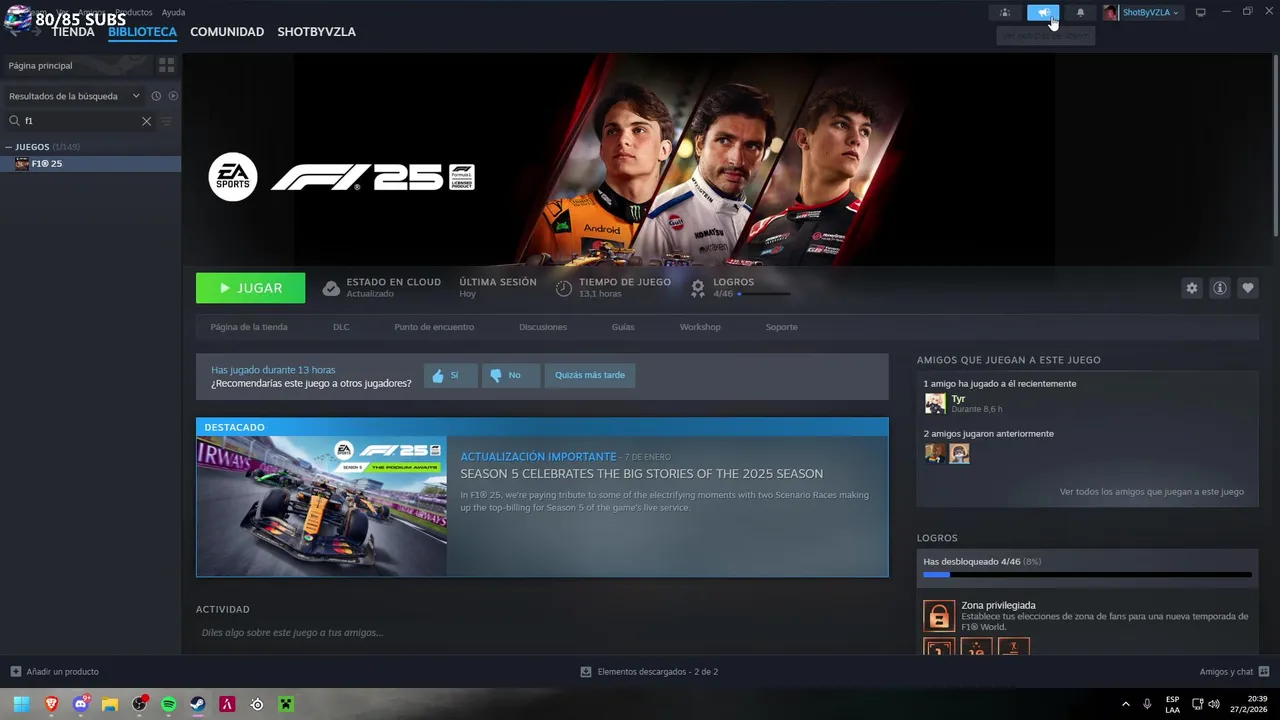Open the Workshop link
Viewport: 1280px width, 720px height.
point(700,327)
